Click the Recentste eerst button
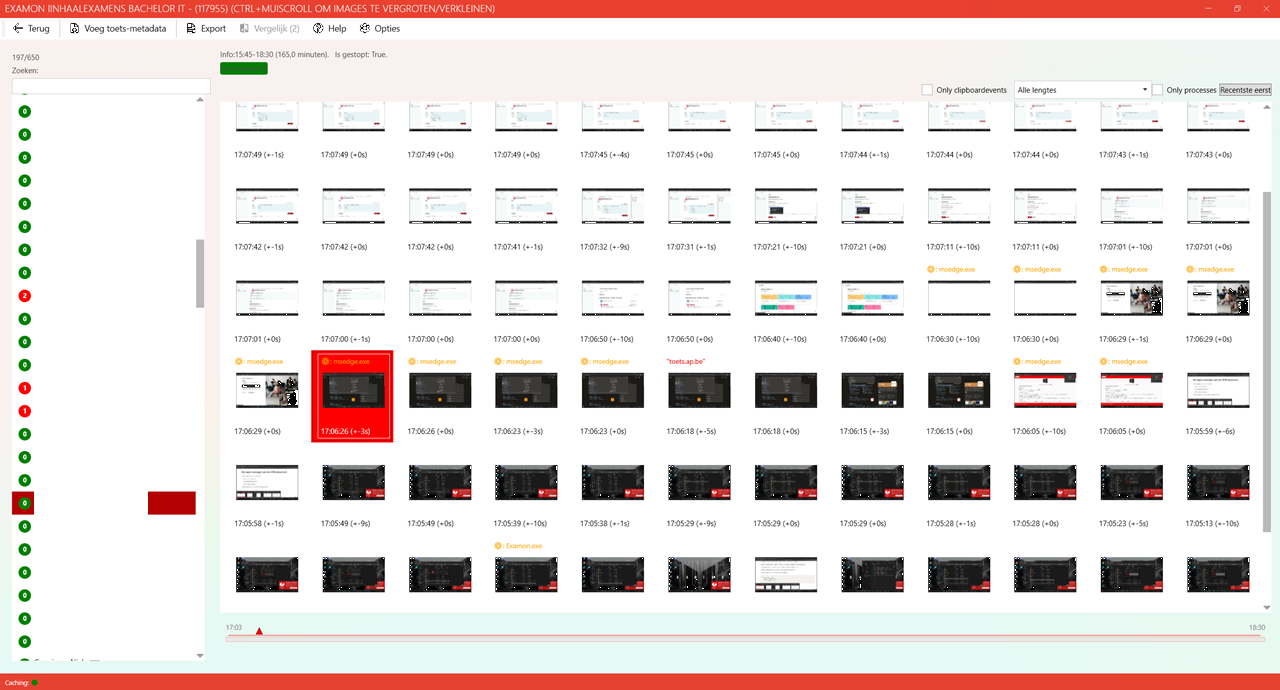The width and height of the screenshot is (1280, 690). click(x=1245, y=90)
